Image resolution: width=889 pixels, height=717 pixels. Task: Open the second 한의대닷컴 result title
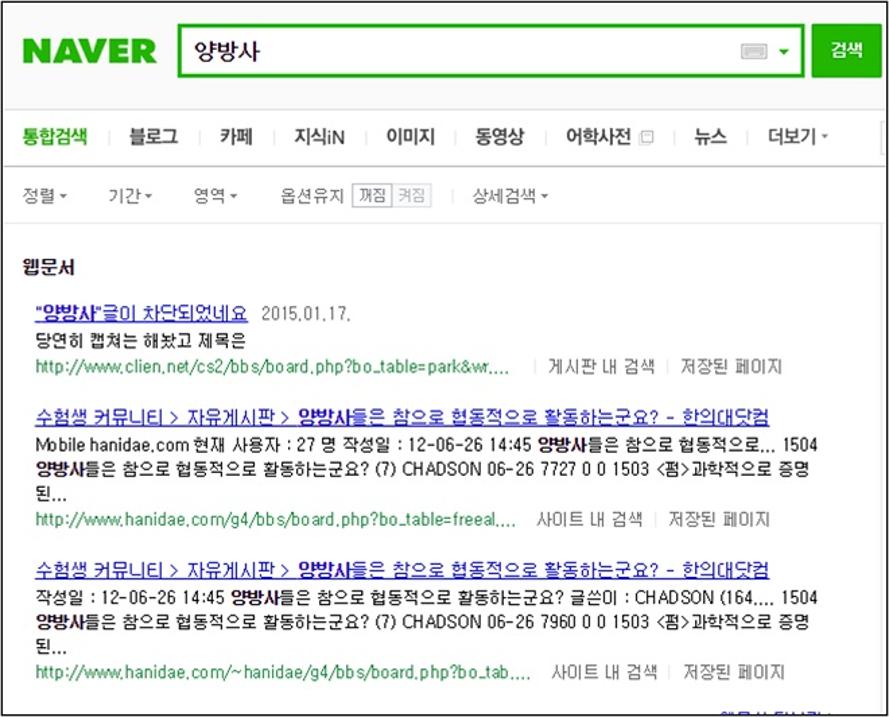pyautogui.click(x=402, y=570)
